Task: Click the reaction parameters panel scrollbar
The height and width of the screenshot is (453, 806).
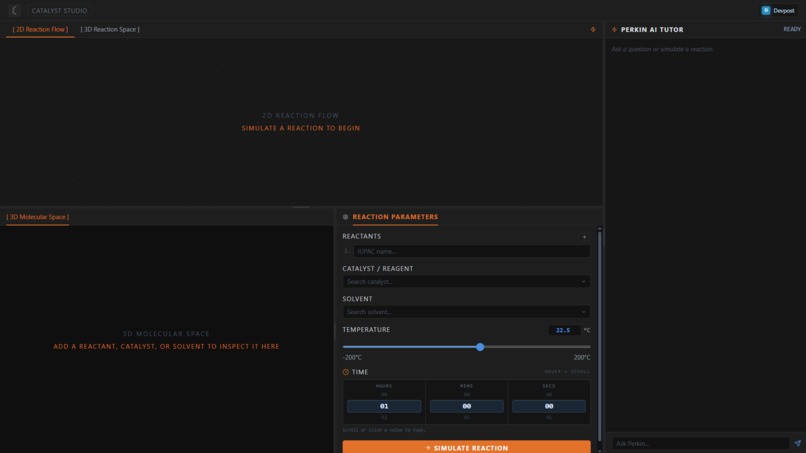Action: pos(599,334)
